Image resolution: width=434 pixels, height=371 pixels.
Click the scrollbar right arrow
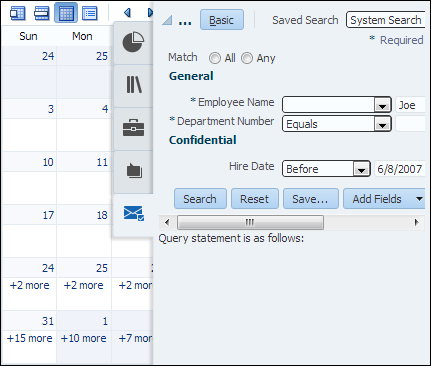(x=416, y=222)
